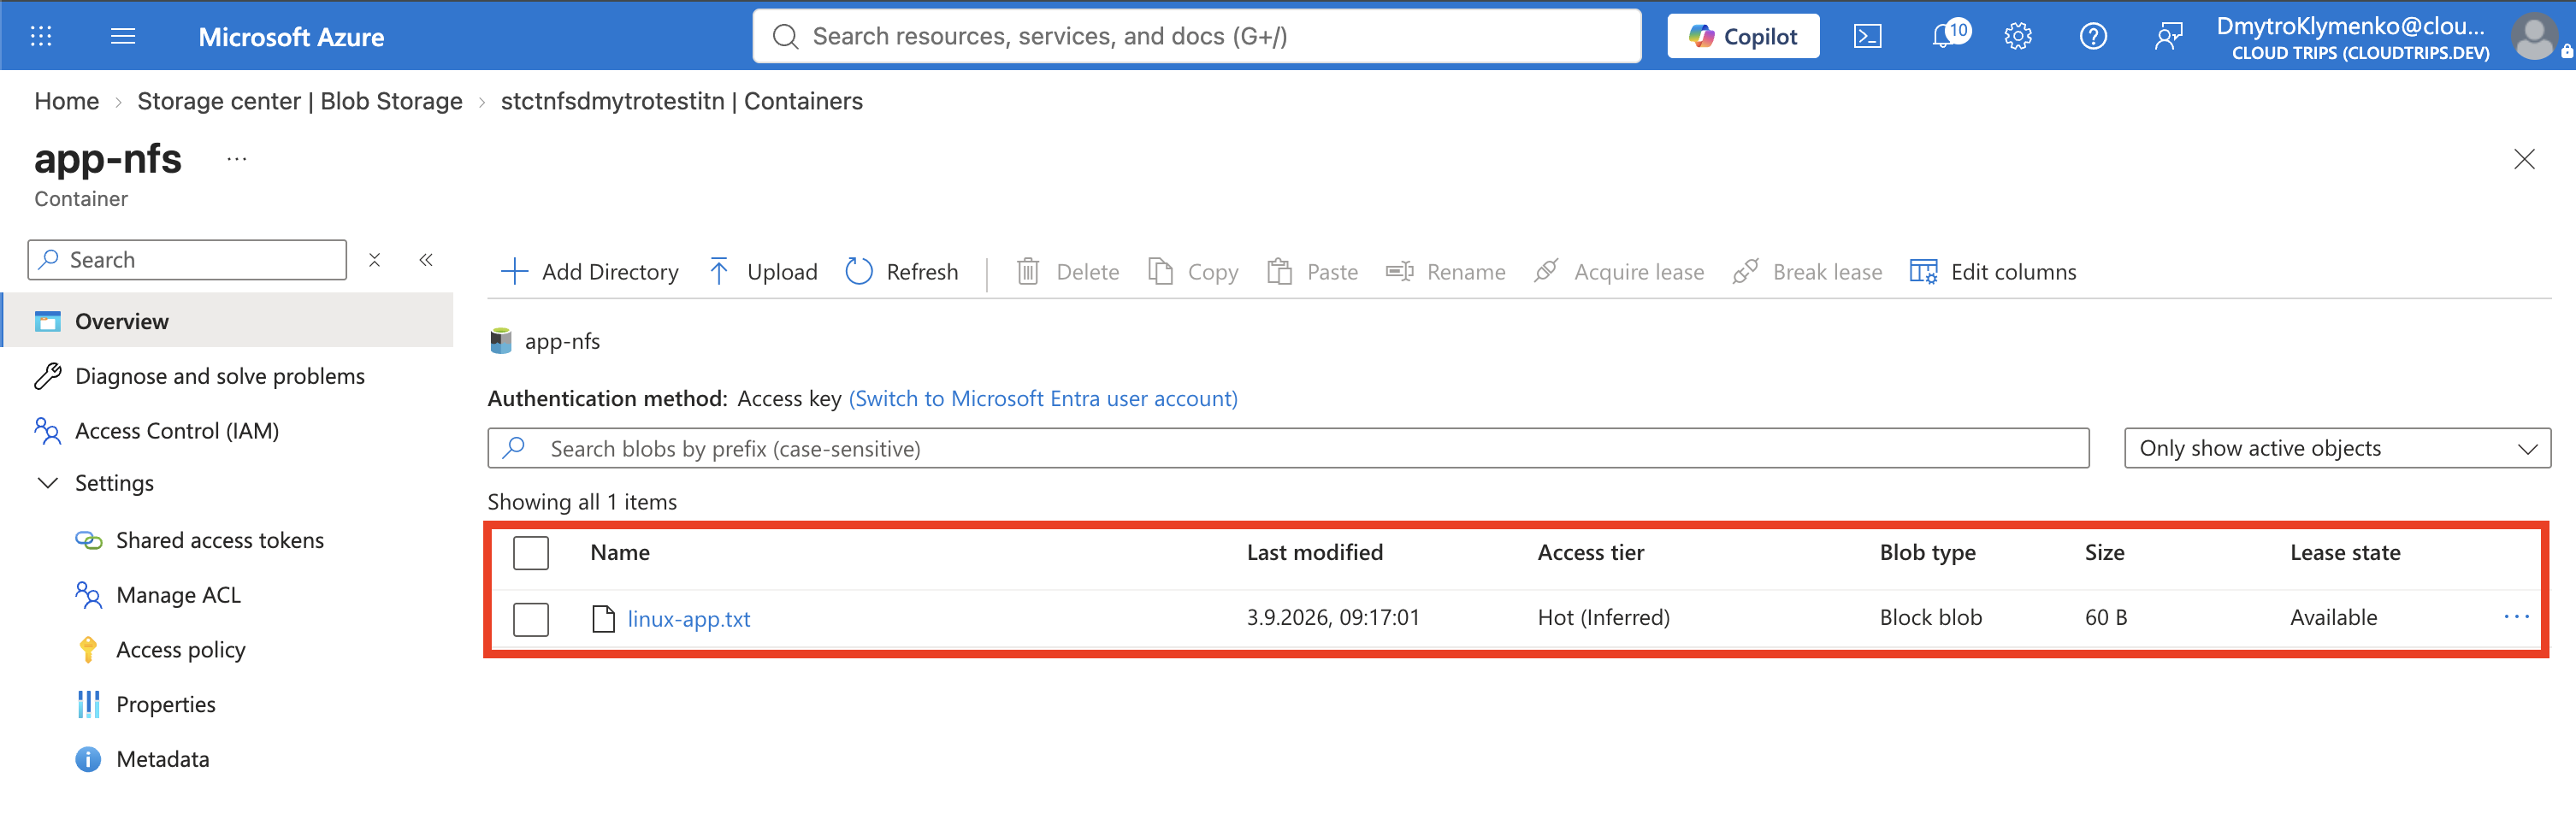
Task: Close the app-nfs container blade
Action: pos(2523,159)
